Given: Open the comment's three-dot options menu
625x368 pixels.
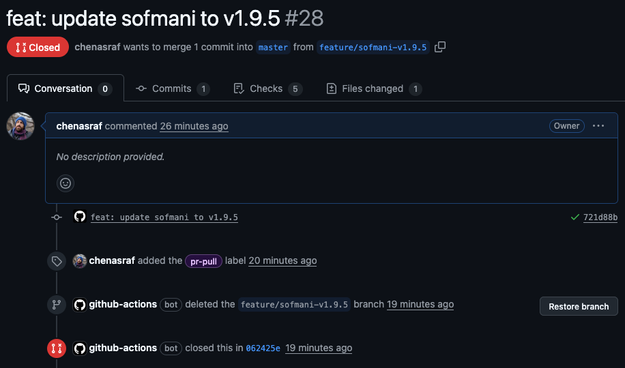Looking at the screenshot, I should tap(598, 126).
